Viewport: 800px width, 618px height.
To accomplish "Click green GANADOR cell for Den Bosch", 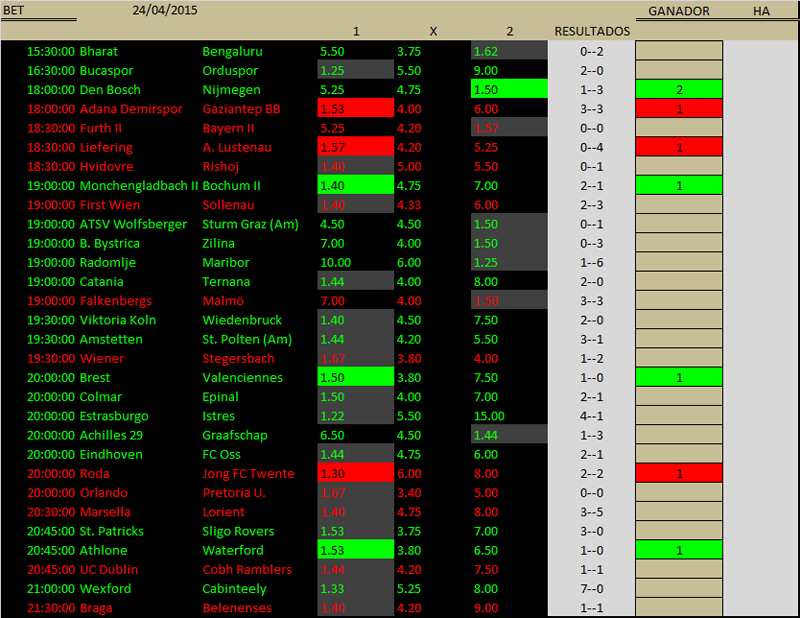I will point(679,90).
